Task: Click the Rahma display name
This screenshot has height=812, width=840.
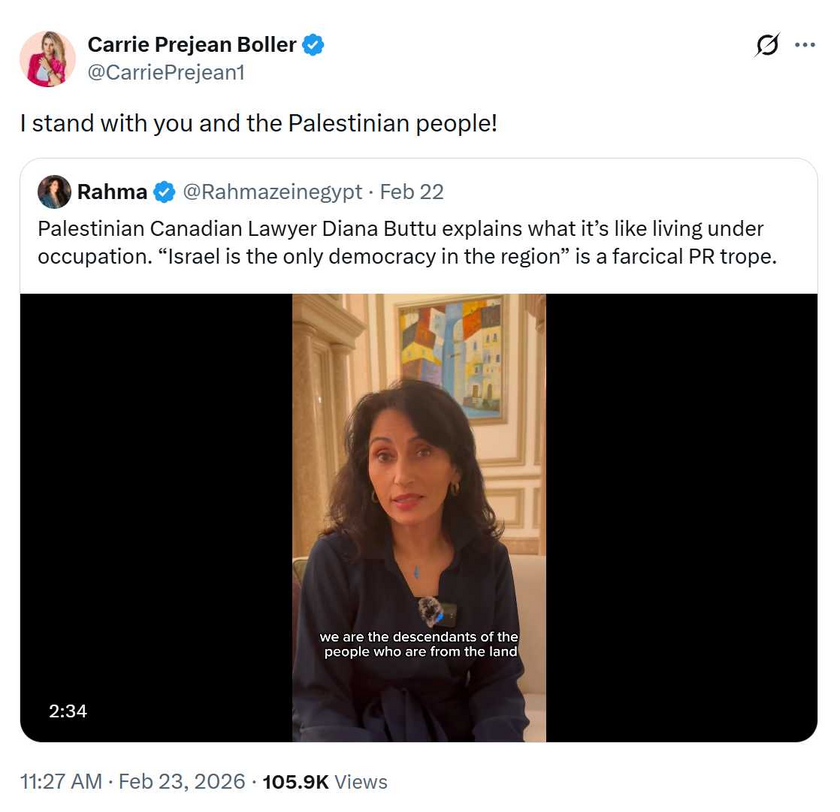Action: coord(112,192)
